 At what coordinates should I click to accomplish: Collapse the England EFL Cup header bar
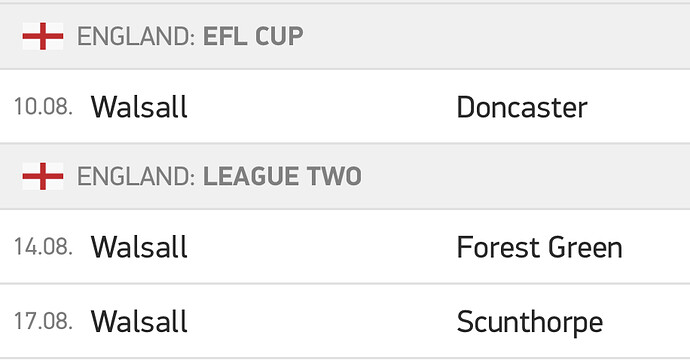pyautogui.click(x=345, y=36)
